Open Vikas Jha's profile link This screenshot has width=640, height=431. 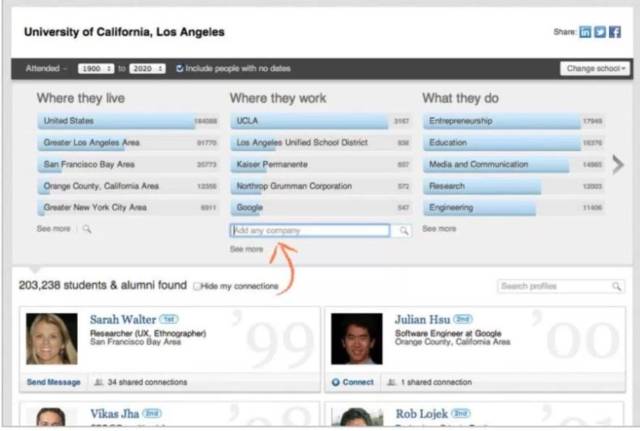115,414
